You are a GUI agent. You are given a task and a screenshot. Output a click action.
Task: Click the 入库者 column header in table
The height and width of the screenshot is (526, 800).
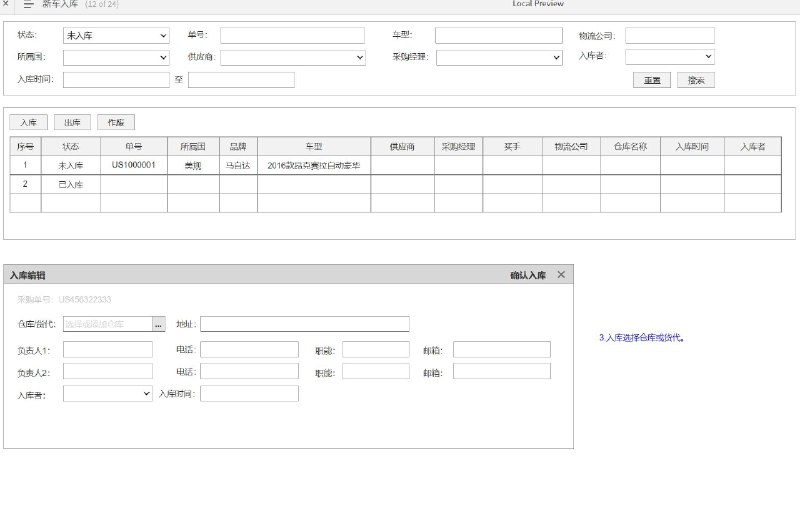[x=753, y=146]
